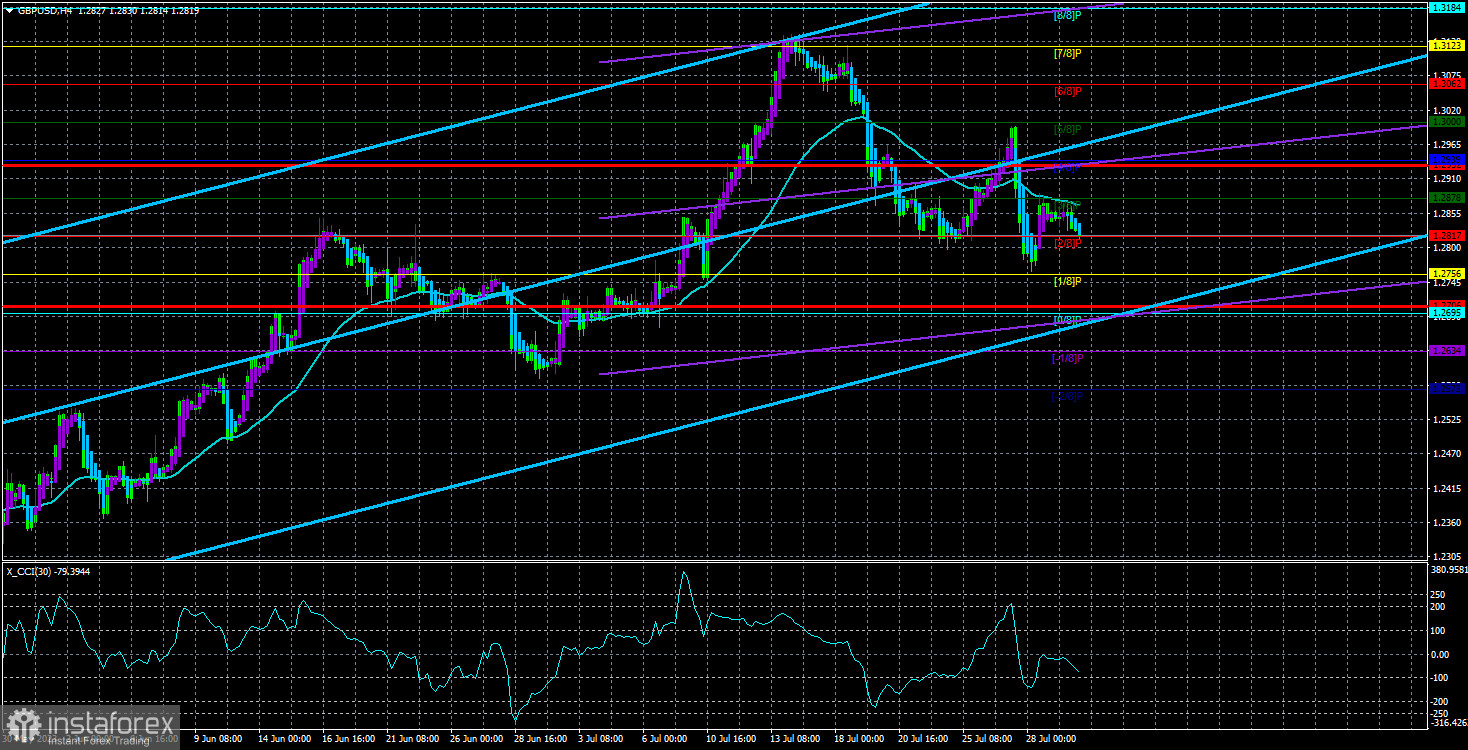This screenshot has width=1468, height=750.
Task: Click the 26 Jun 00:00 time label
Action: [x=477, y=739]
